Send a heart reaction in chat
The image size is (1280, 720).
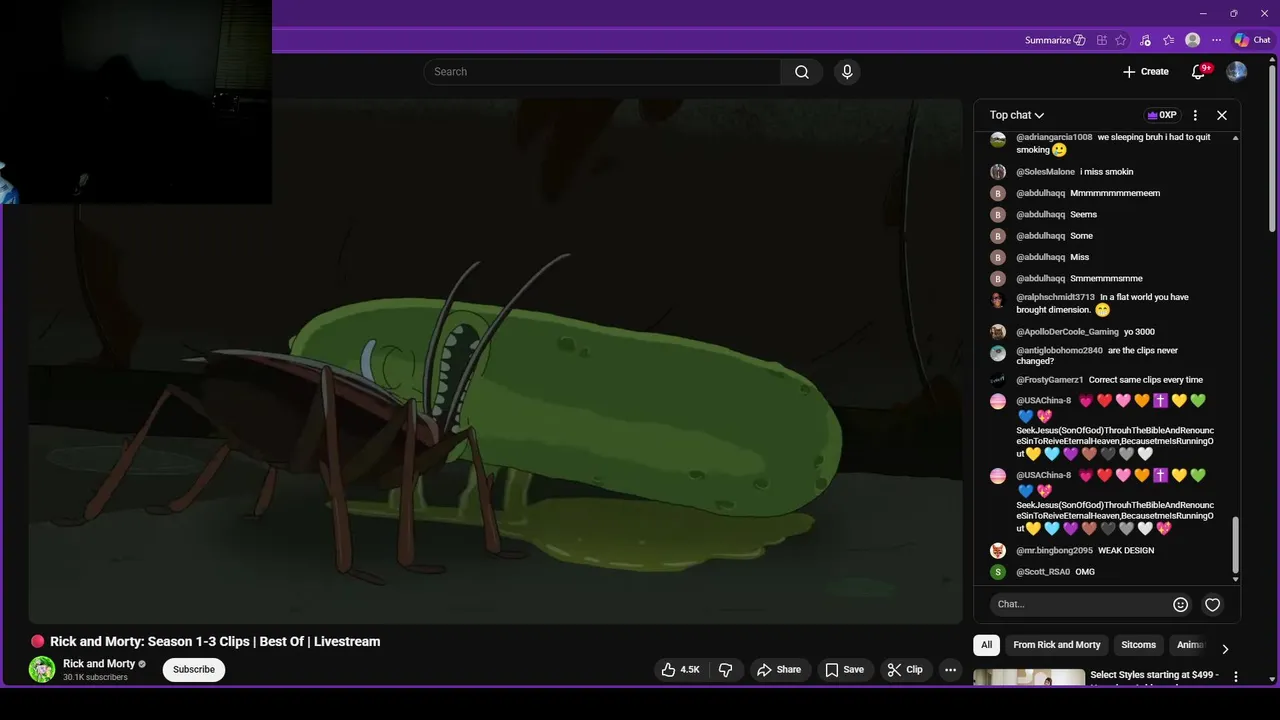tap(1213, 604)
